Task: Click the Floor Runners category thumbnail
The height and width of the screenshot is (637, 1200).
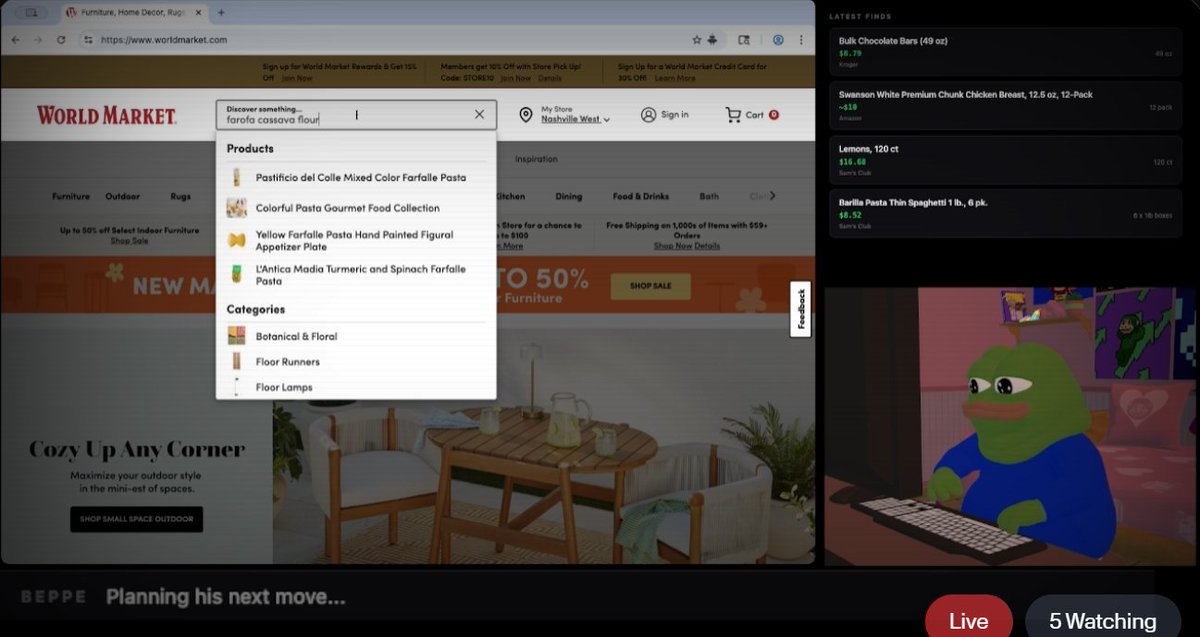Action: pos(237,362)
